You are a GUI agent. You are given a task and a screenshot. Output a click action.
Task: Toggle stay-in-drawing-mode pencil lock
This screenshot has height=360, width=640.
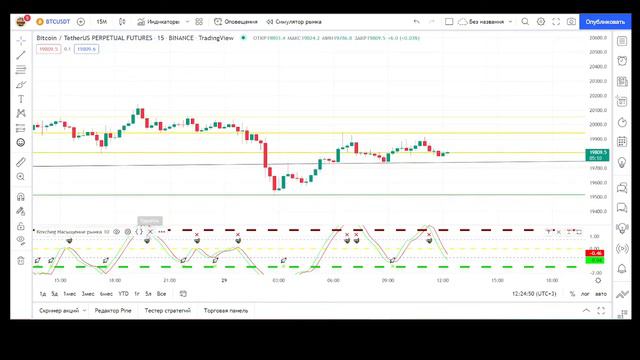(21, 211)
